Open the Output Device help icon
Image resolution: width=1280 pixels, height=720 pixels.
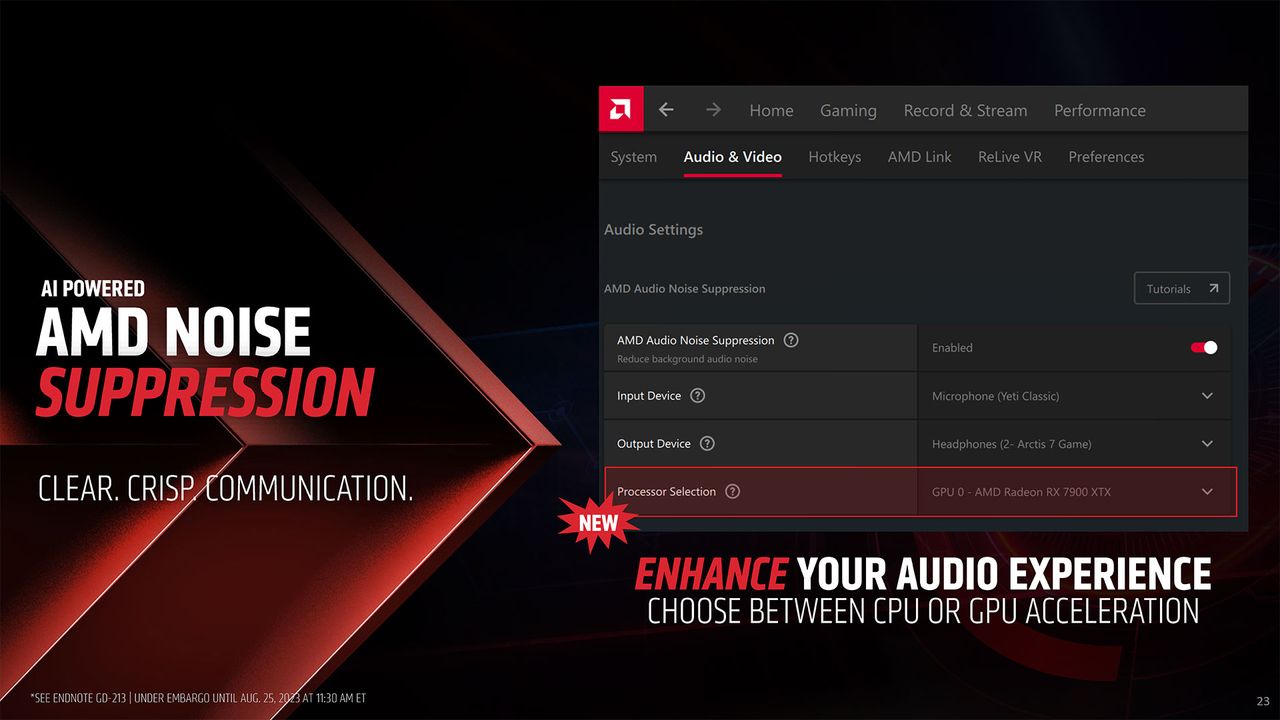[x=707, y=444]
